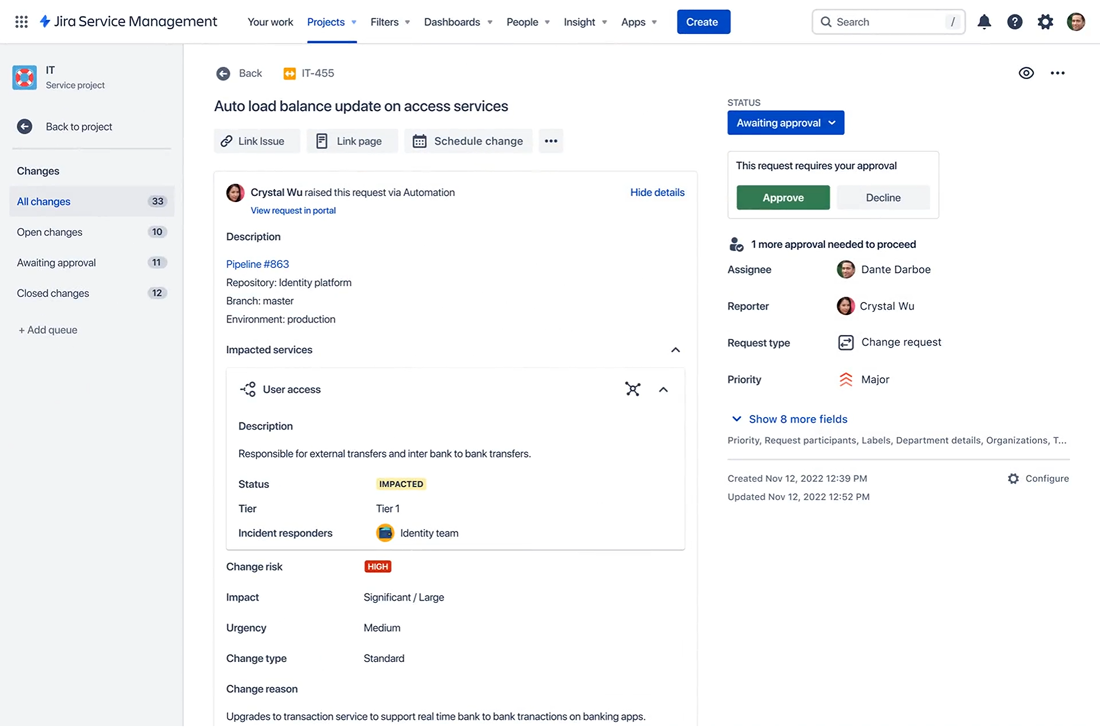Click the HIGH change risk lozenge
1100x727 pixels.
(377, 567)
